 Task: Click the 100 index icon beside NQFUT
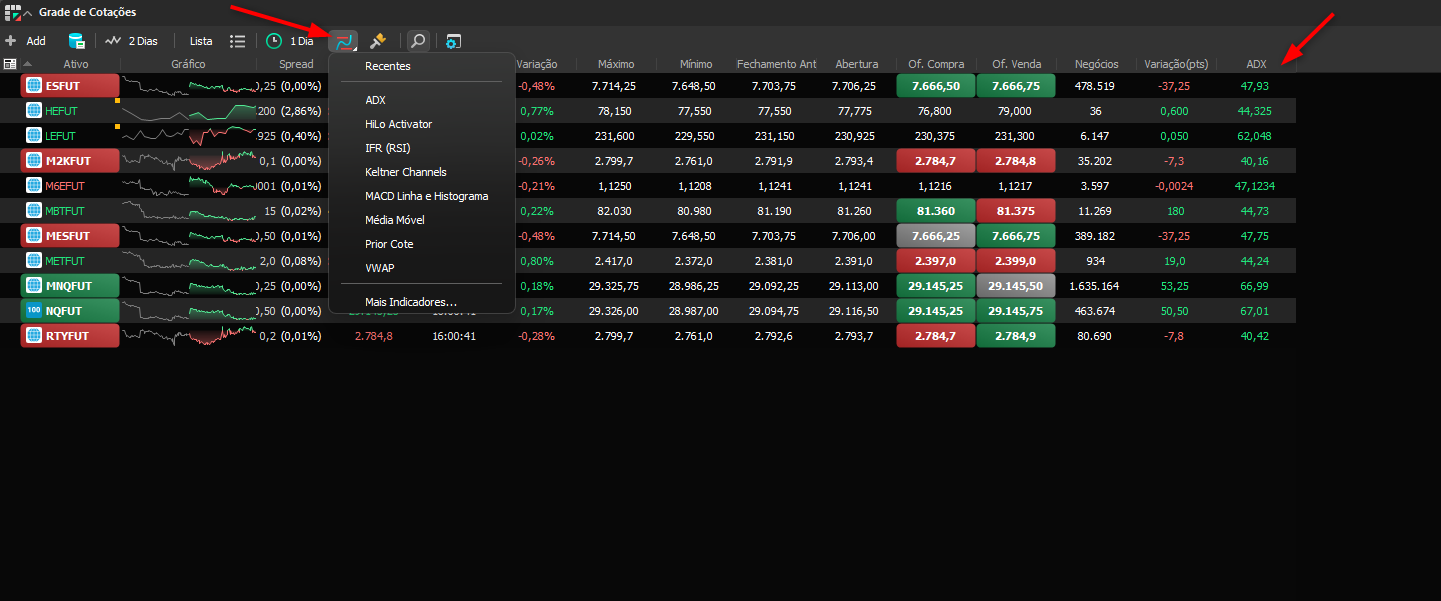33,311
